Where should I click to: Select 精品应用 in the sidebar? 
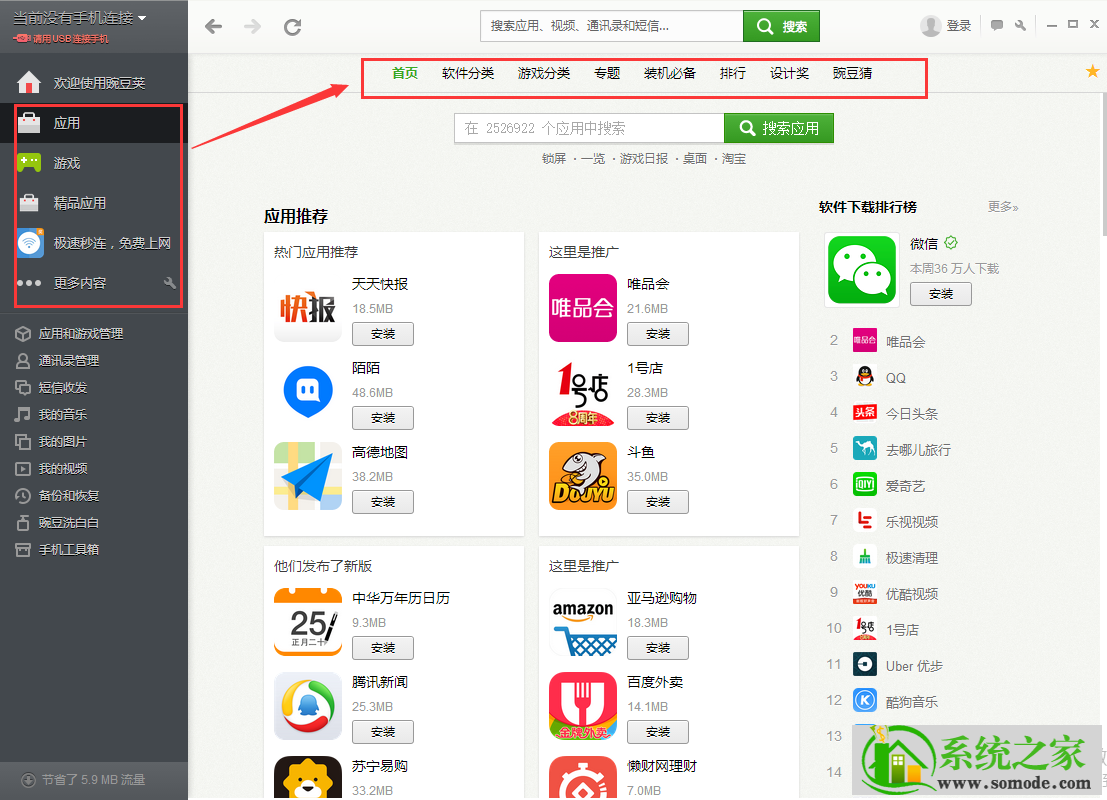click(94, 203)
